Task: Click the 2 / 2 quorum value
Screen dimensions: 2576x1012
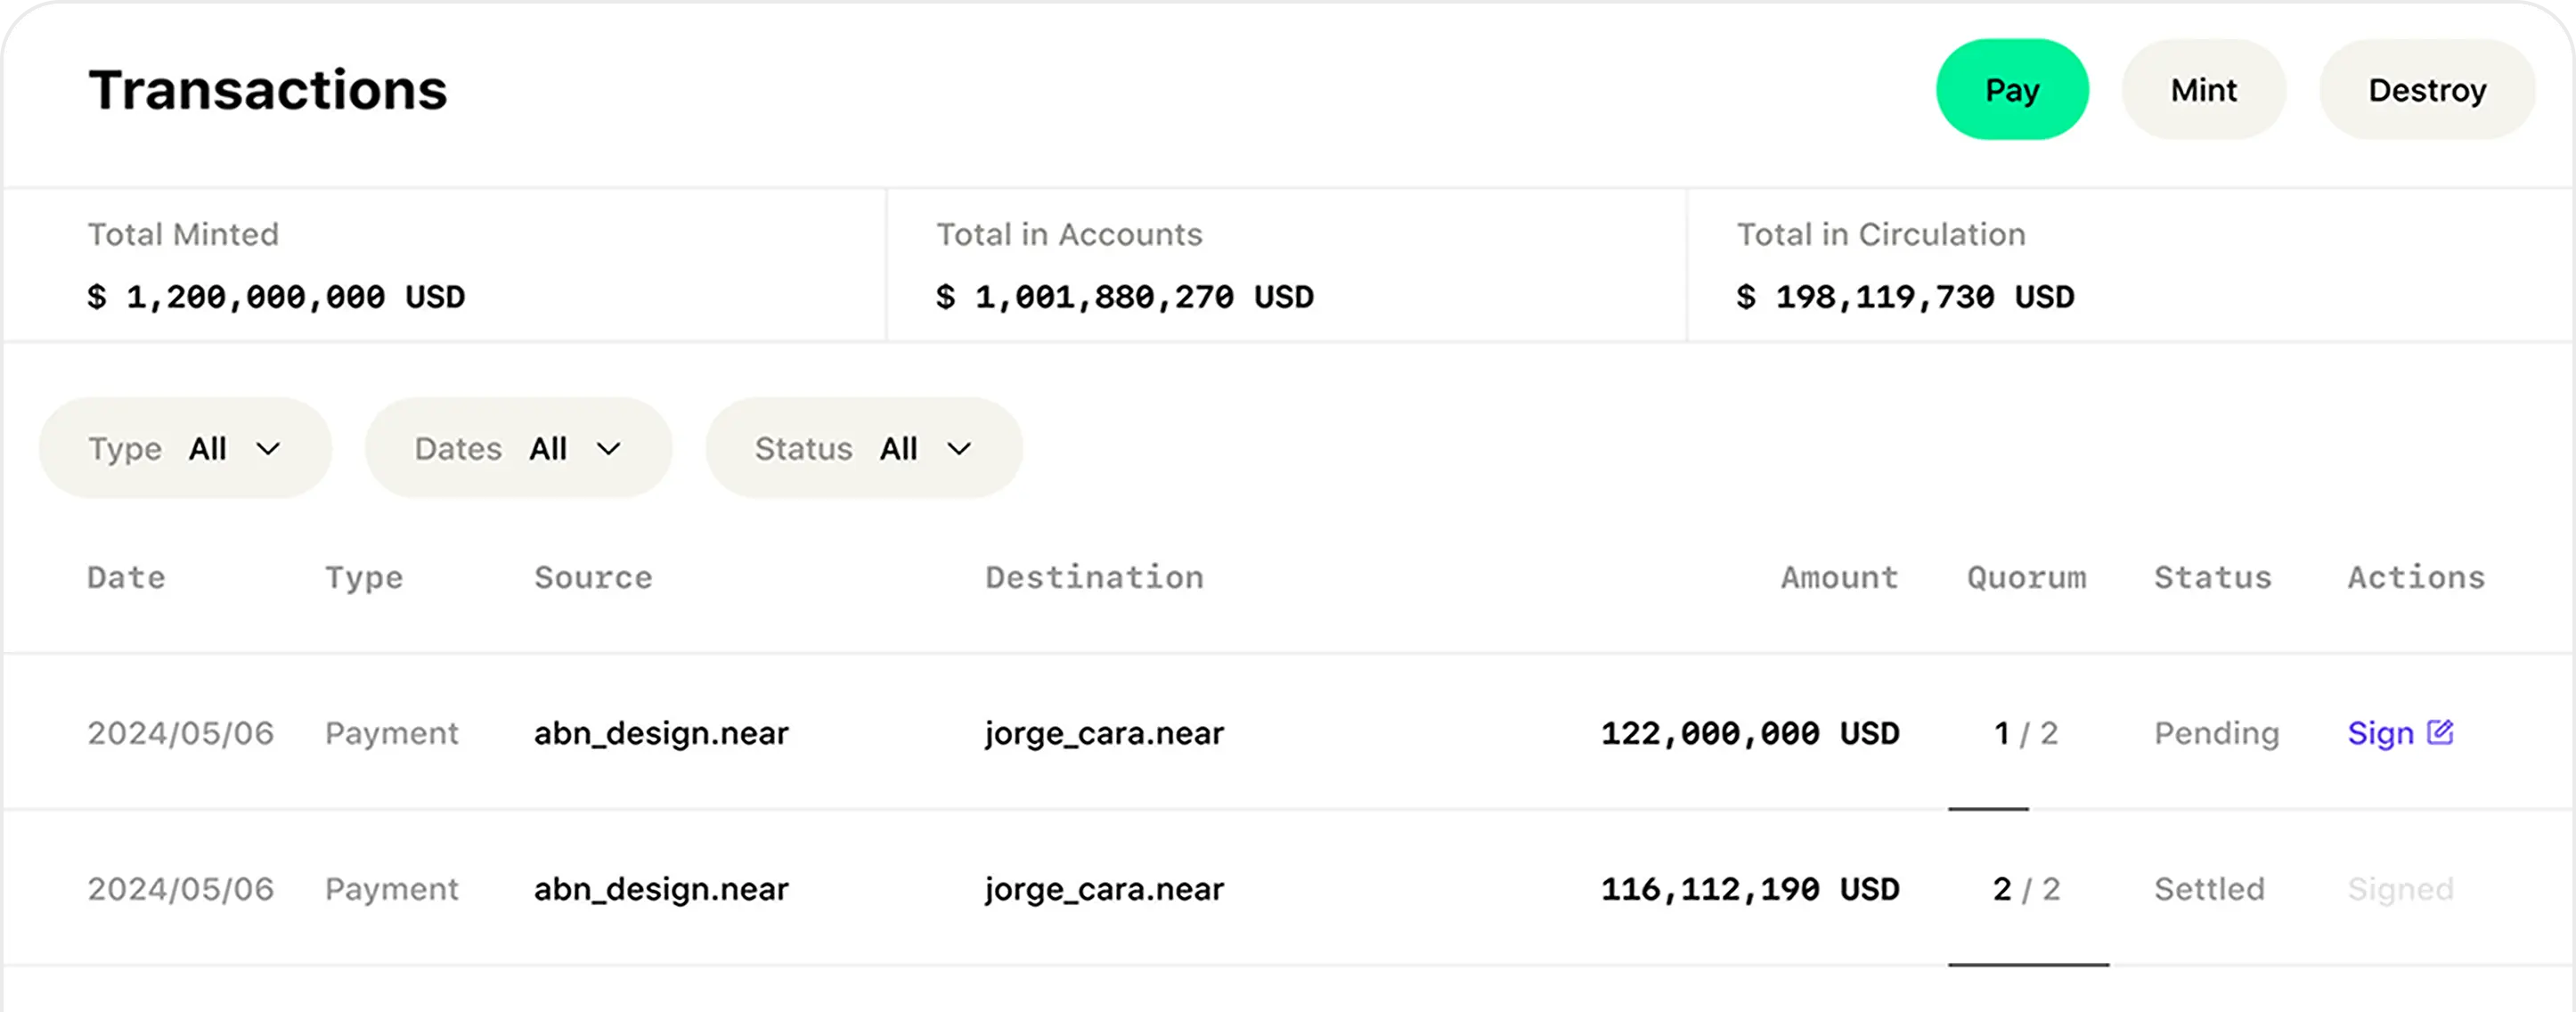Action: pos(2026,889)
